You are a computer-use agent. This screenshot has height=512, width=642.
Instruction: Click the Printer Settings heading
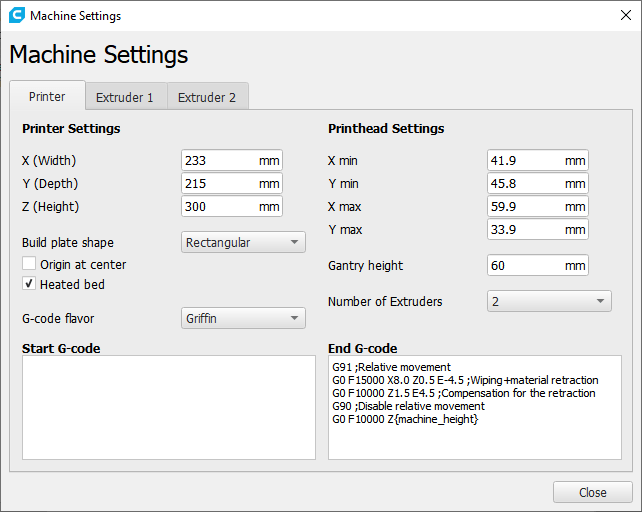tap(71, 129)
